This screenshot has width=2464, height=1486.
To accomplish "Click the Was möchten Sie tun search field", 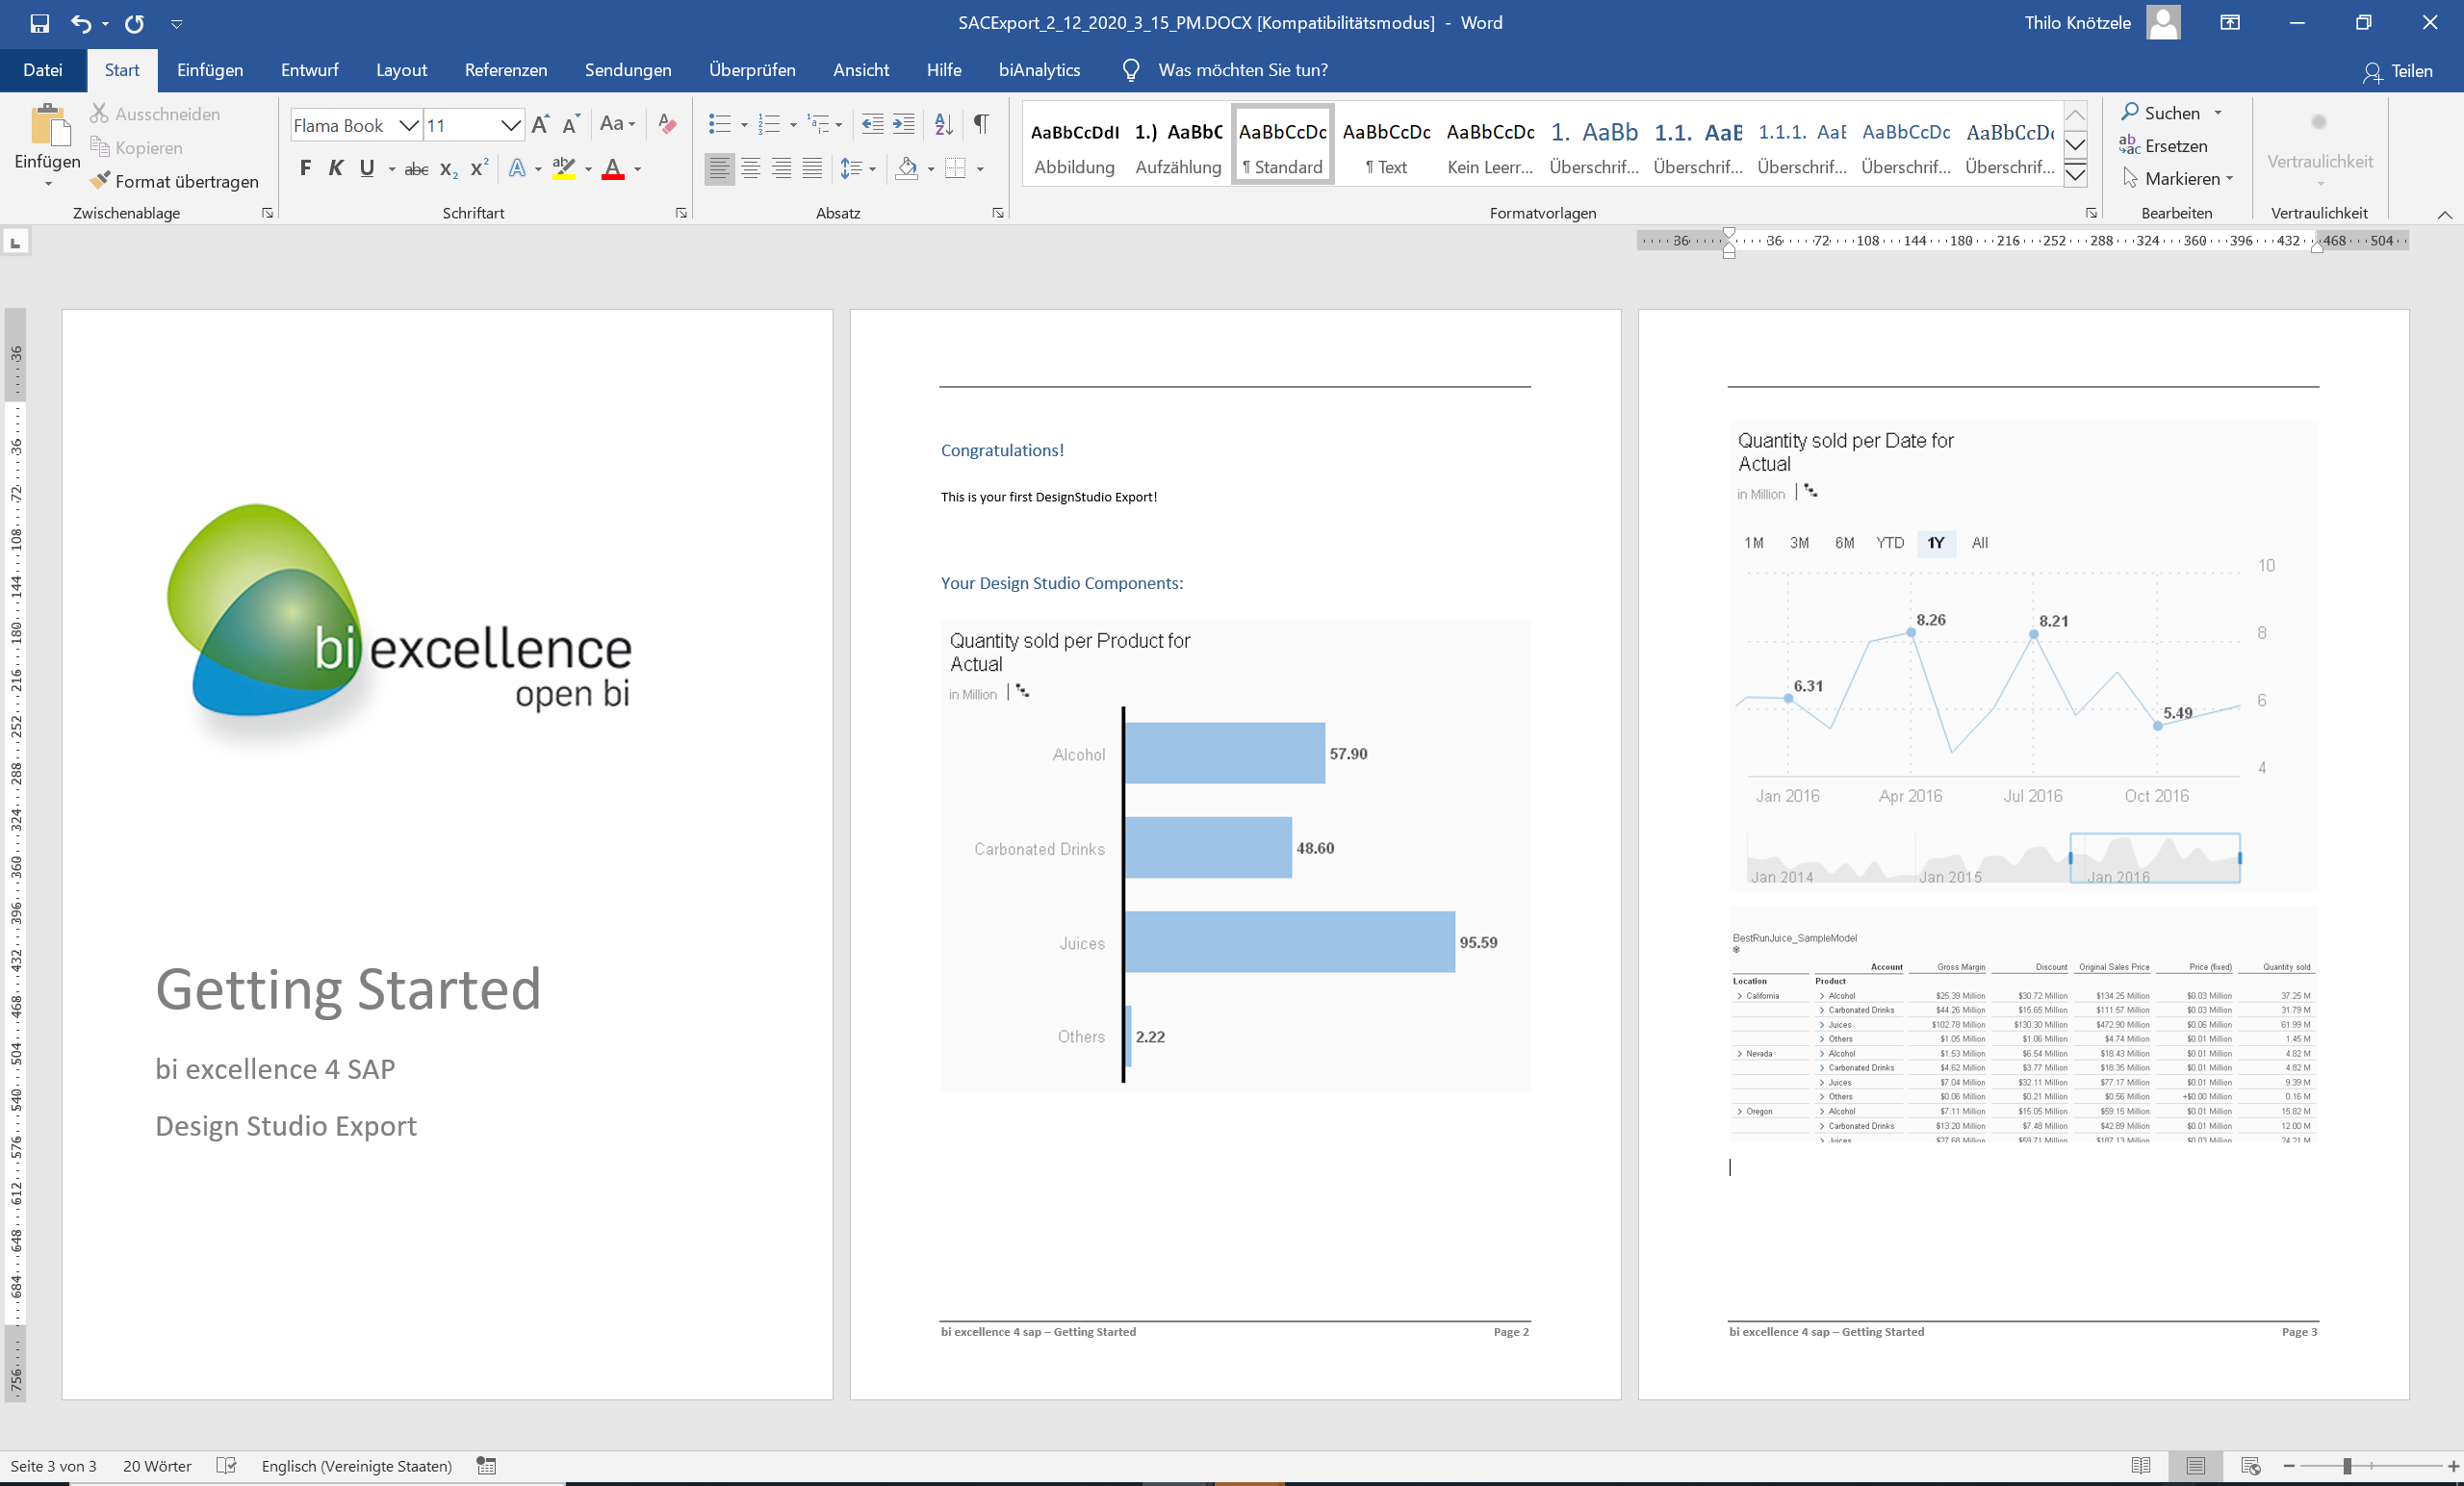I will pyautogui.click(x=1242, y=70).
